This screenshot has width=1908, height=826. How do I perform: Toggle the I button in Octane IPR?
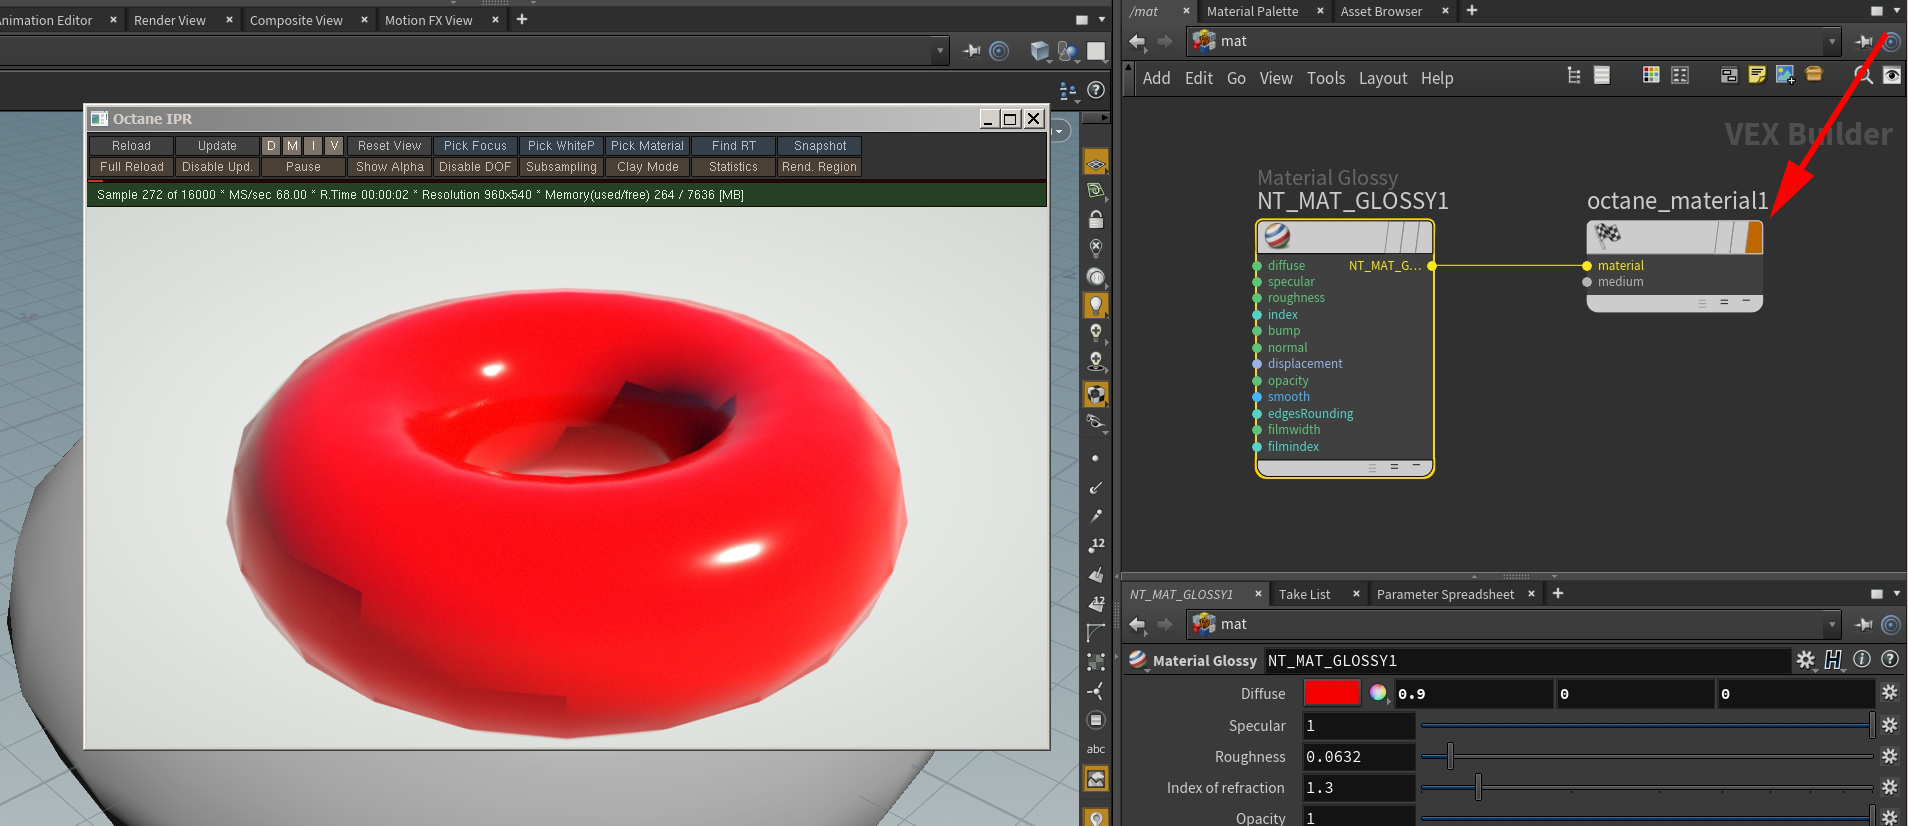point(313,146)
